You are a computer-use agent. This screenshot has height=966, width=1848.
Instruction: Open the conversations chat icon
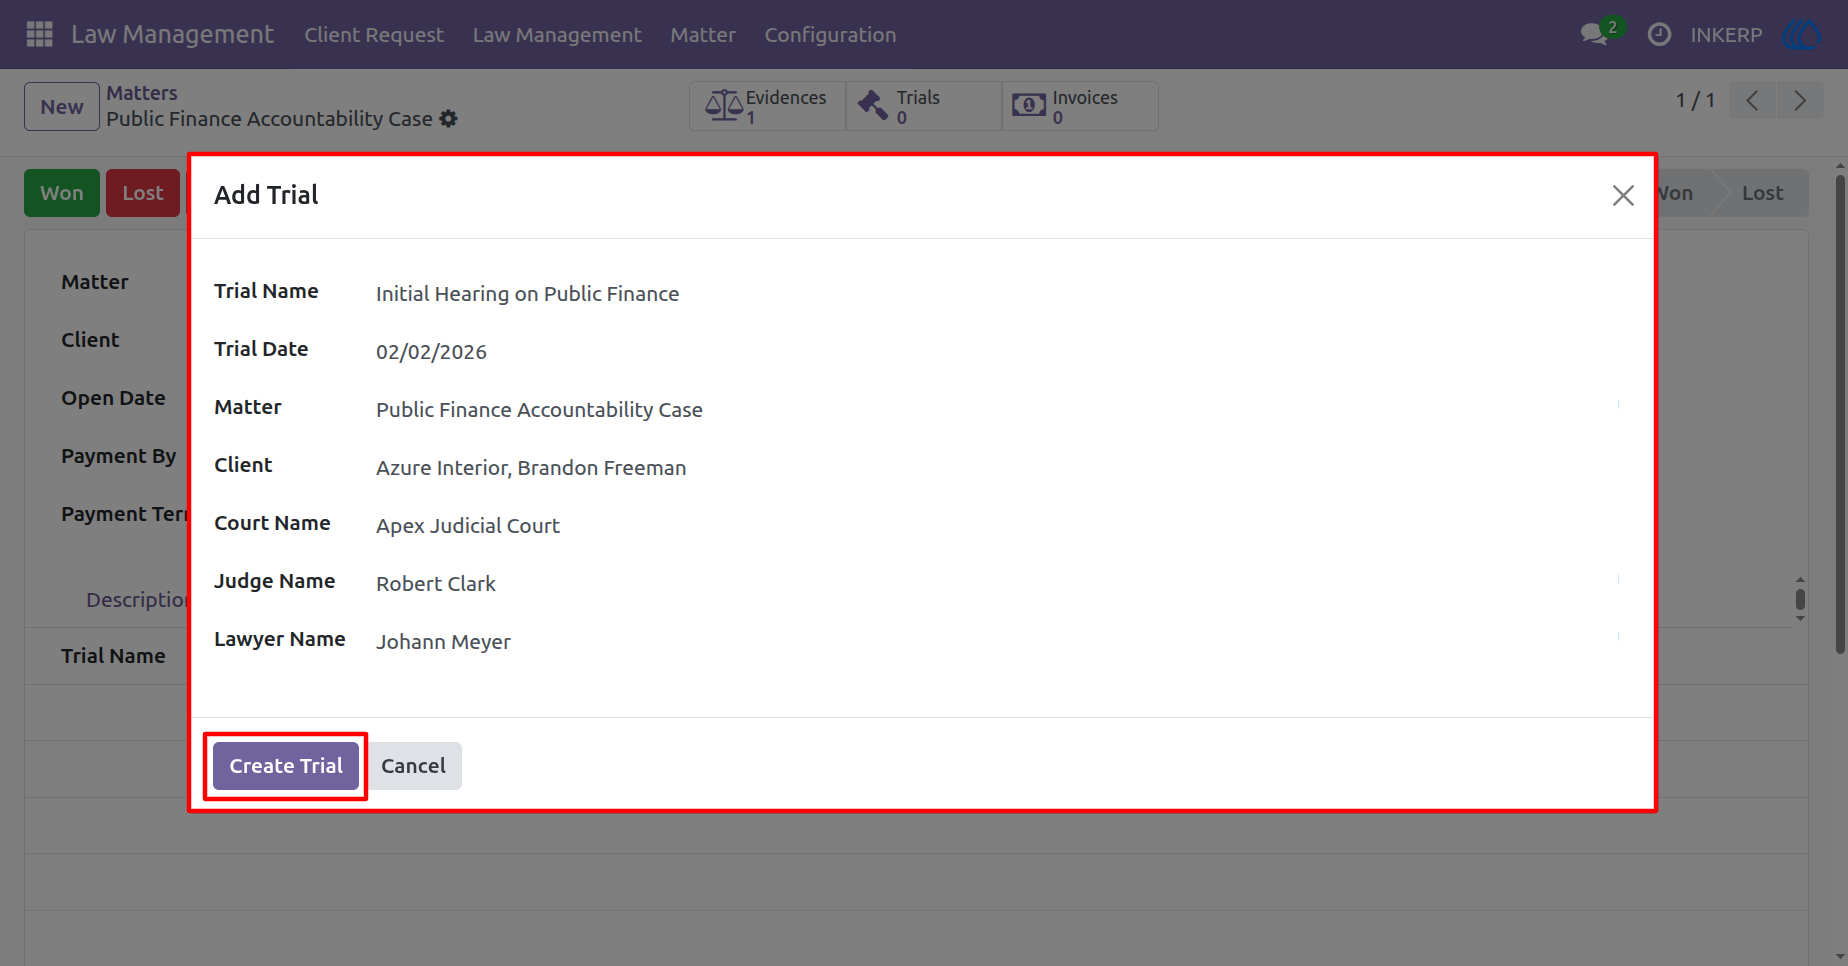click(1594, 34)
